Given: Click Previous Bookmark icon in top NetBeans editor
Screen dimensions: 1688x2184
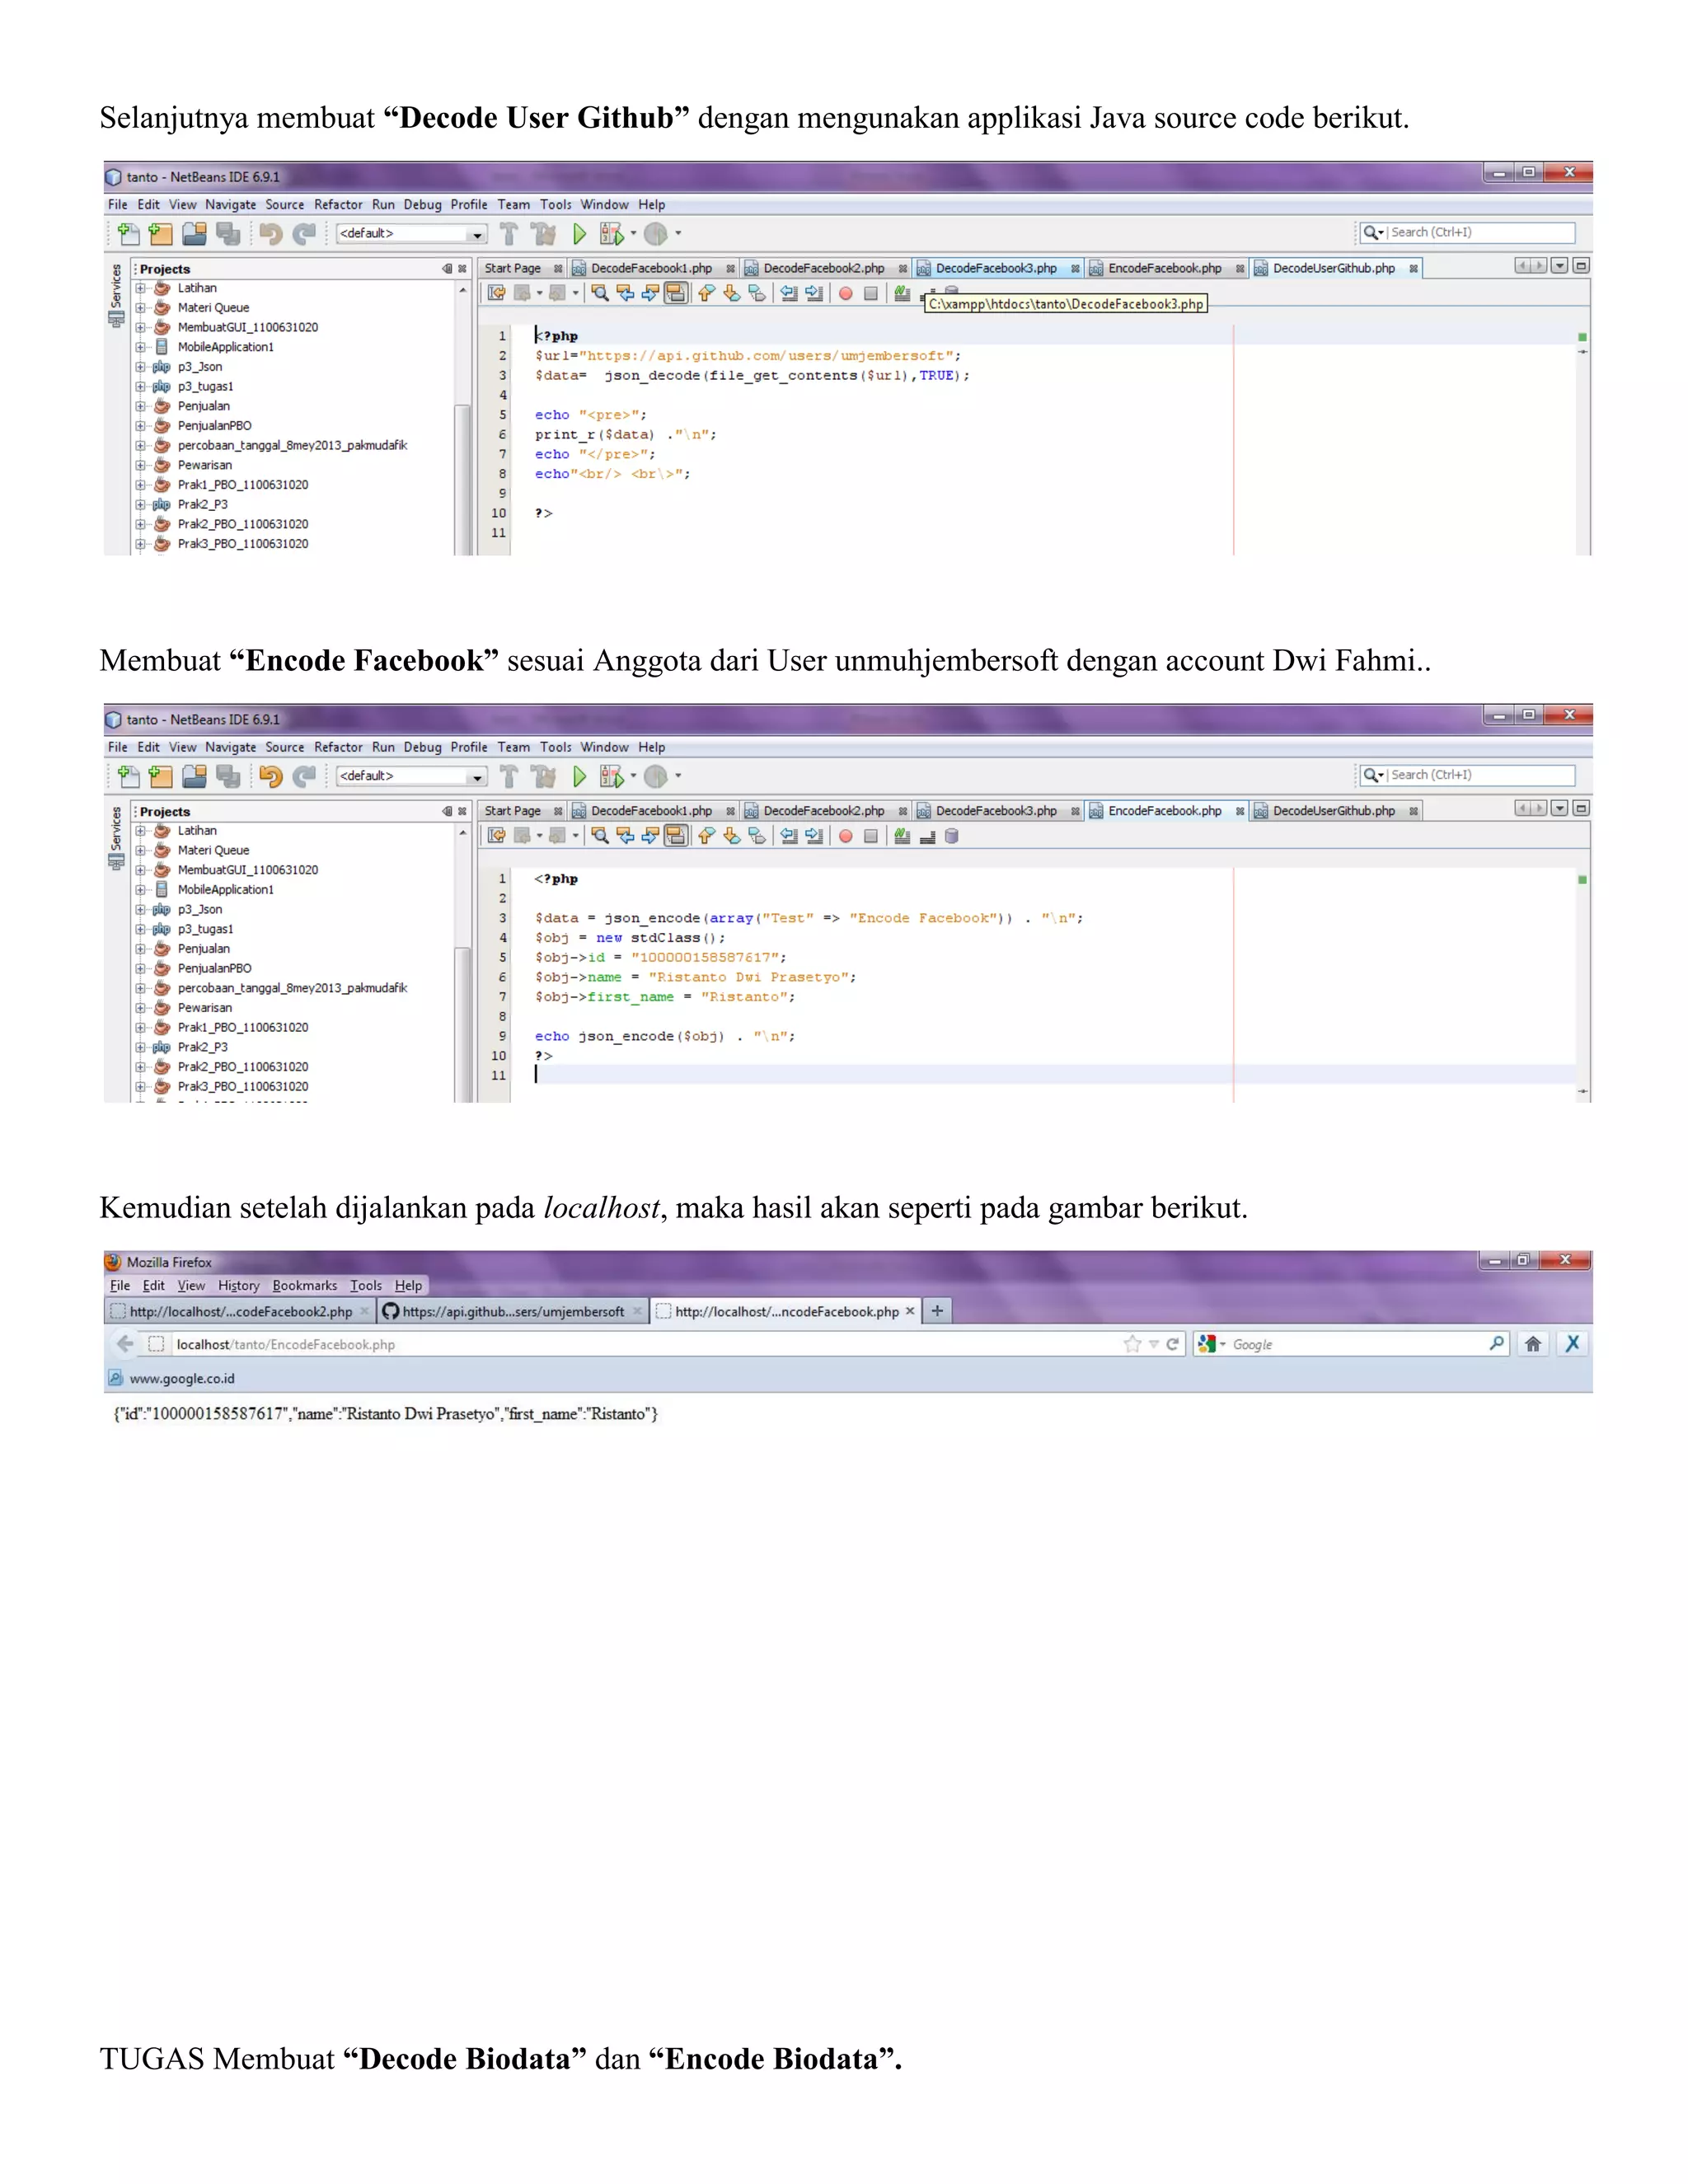Looking at the screenshot, I should pos(707,293).
